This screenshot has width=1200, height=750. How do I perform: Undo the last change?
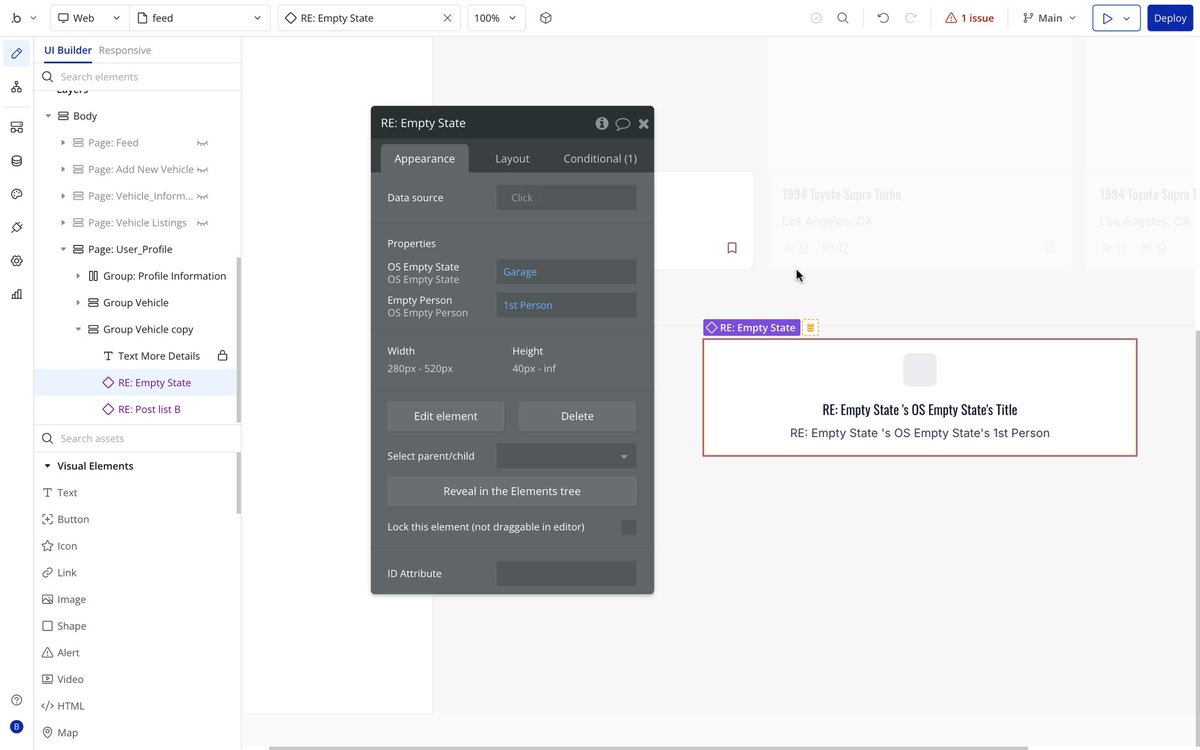coord(883,18)
